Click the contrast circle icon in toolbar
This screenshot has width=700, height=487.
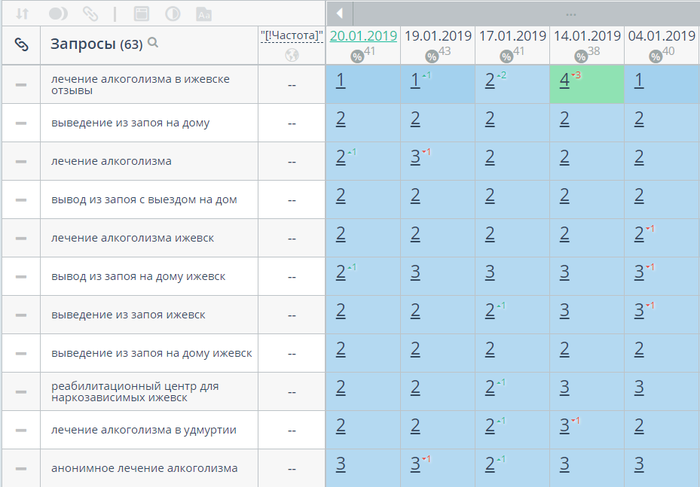pos(172,14)
